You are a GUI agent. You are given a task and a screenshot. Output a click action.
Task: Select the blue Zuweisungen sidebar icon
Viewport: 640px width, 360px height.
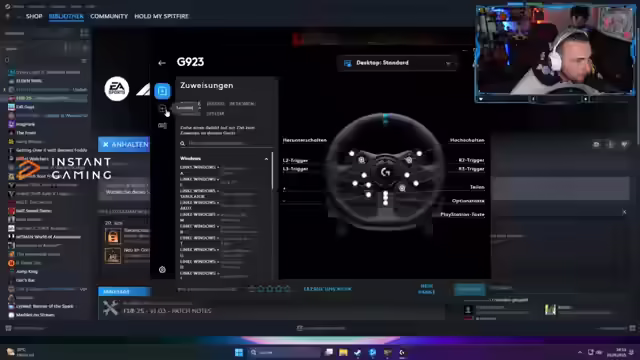coord(162,91)
